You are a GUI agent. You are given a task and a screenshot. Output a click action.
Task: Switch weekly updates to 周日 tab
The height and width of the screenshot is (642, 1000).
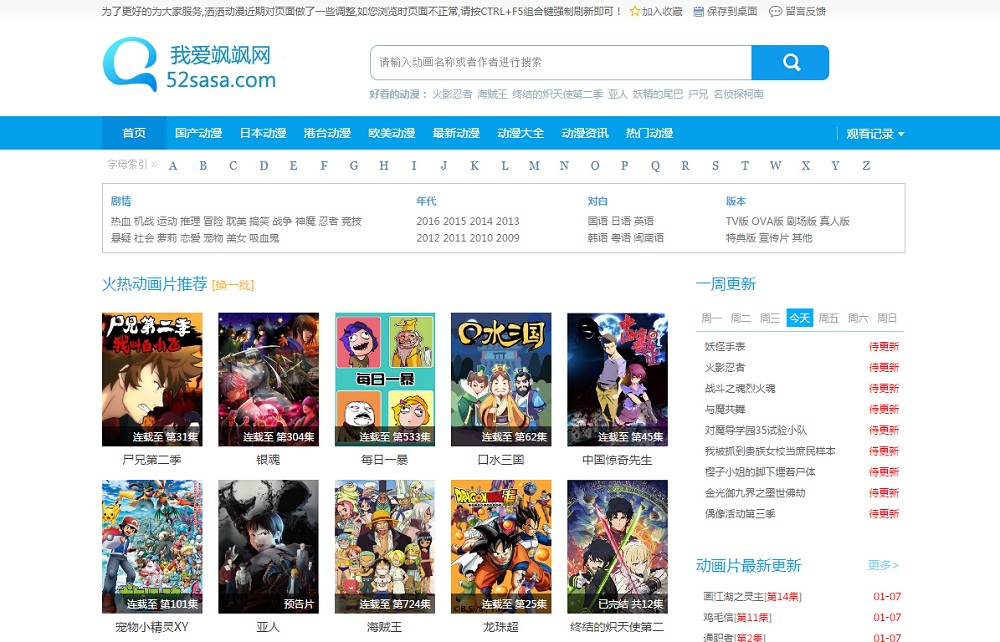click(x=887, y=317)
